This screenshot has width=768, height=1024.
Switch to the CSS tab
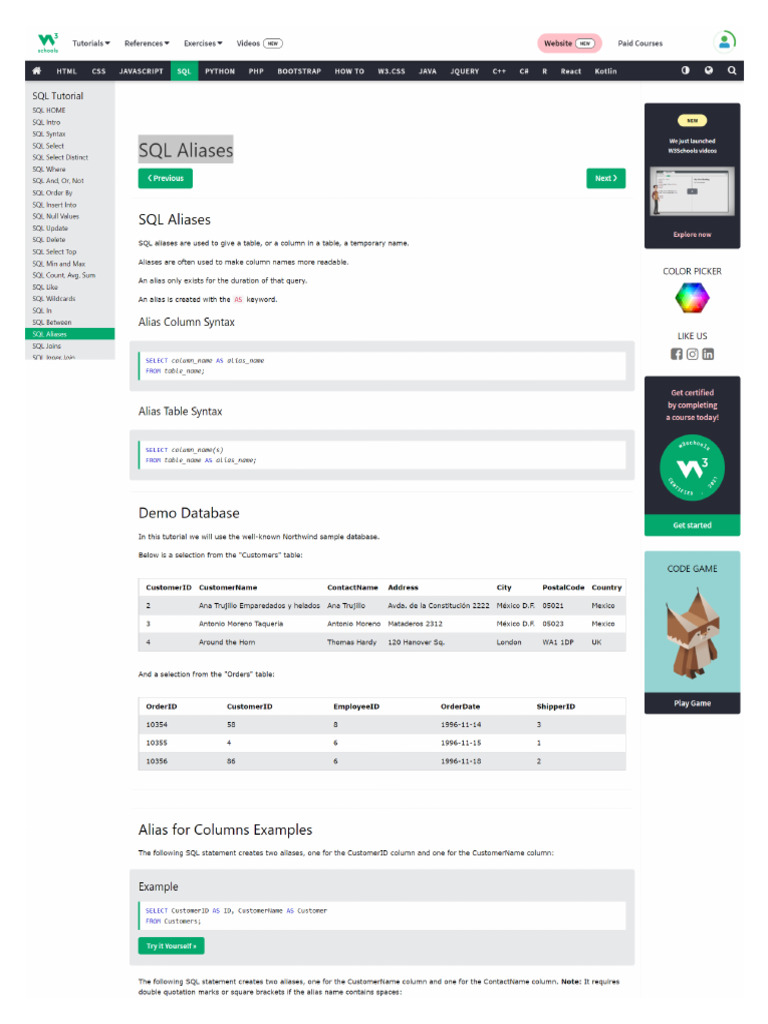(99, 71)
